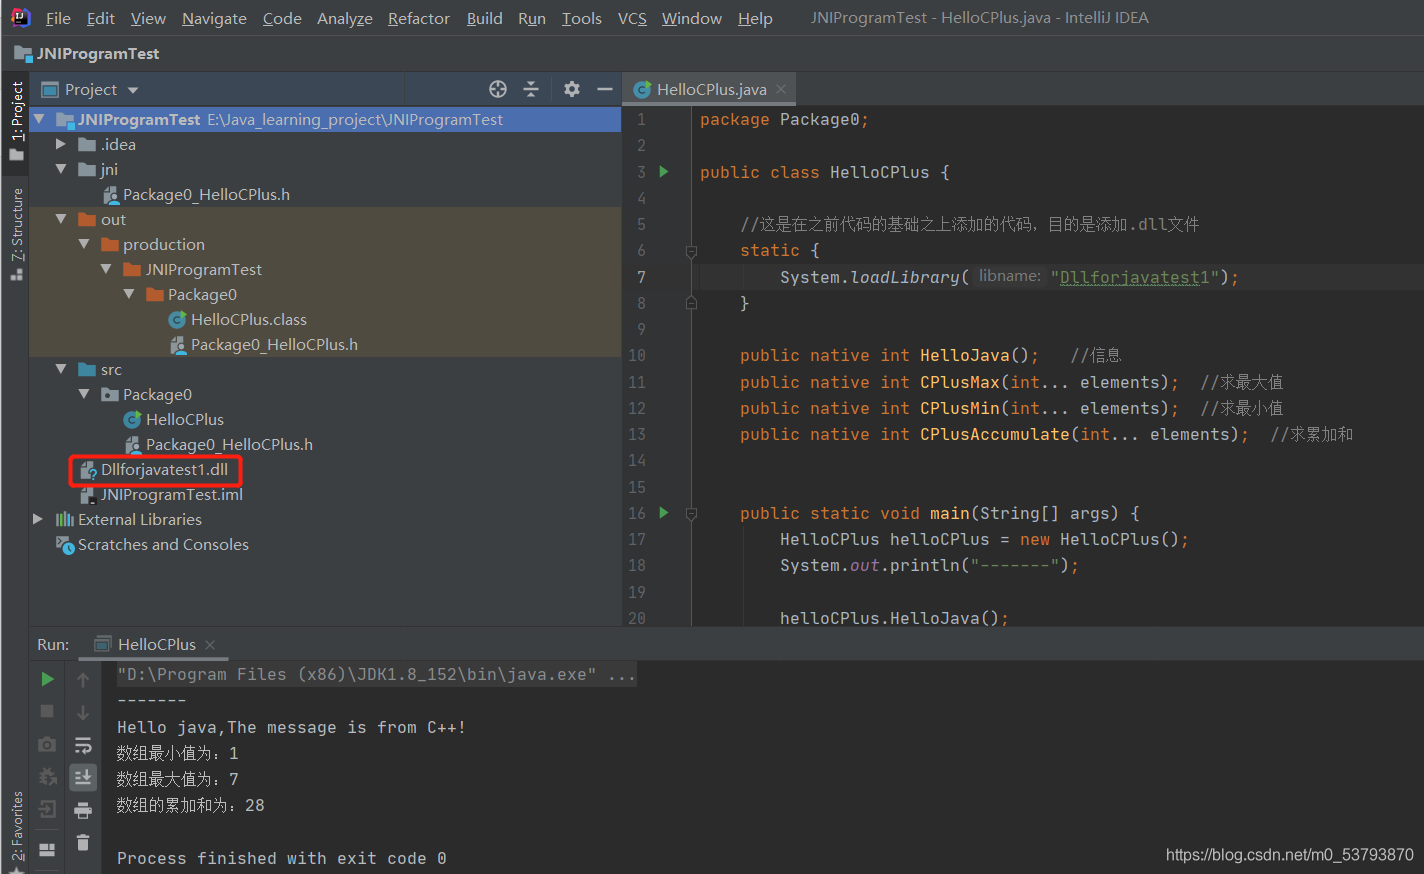Collapse the JNIProgramTest root node
Image resolution: width=1424 pixels, height=874 pixels.
tap(39, 119)
